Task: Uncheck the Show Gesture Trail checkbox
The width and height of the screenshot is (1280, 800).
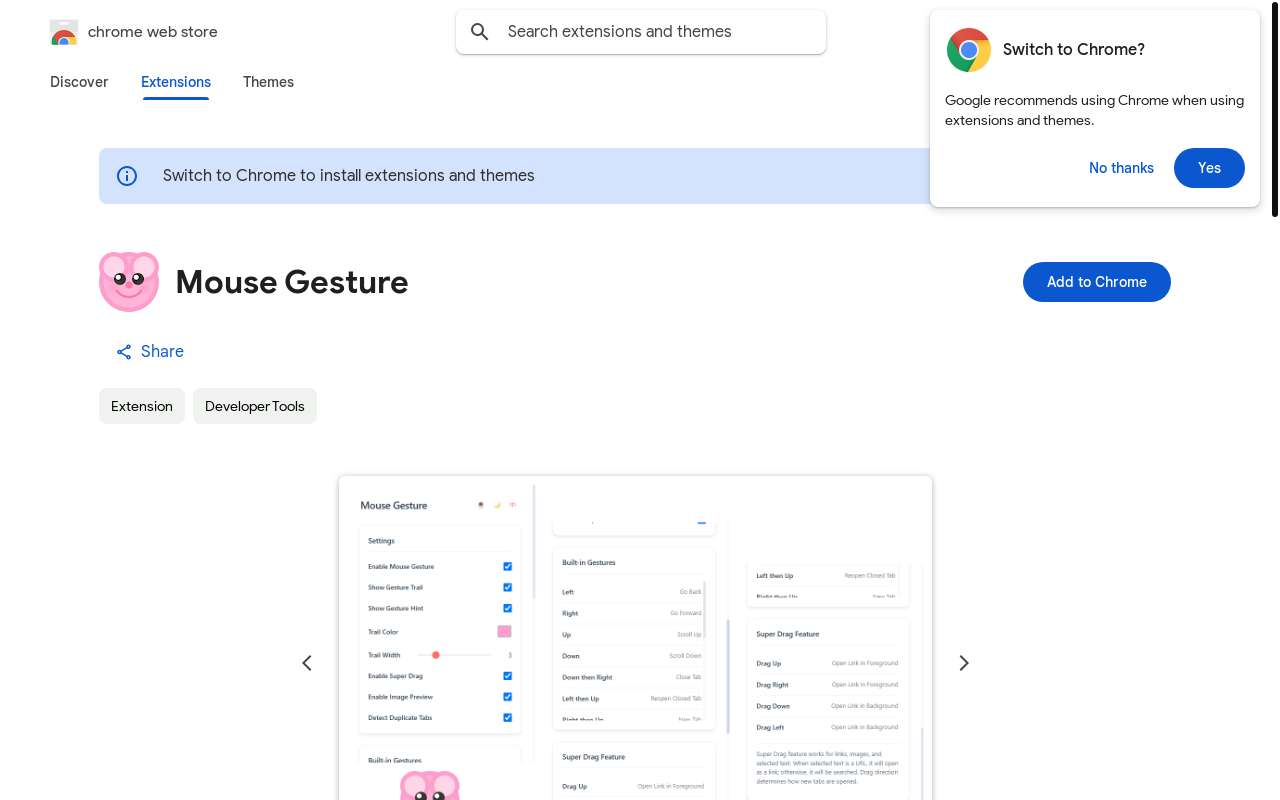Action: pyautogui.click(x=507, y=588)
